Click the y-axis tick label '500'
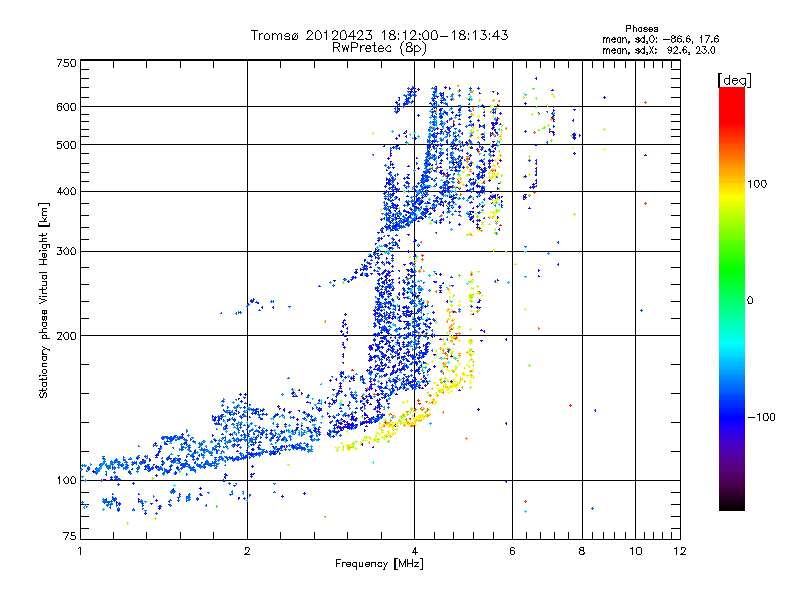 click(66, 145)
